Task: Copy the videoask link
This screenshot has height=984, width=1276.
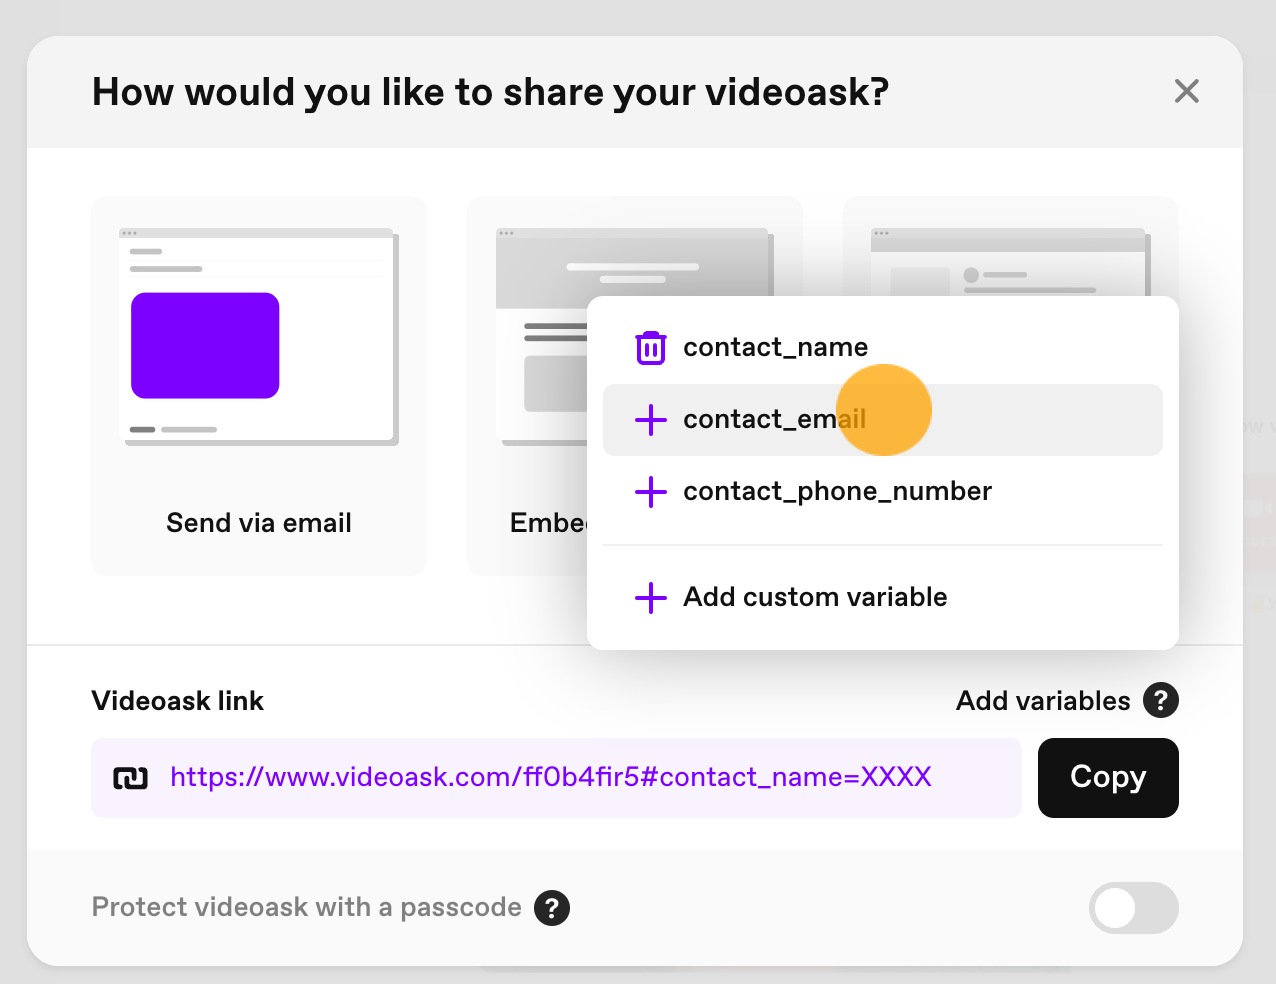Action: click(x=1108, y=778)
